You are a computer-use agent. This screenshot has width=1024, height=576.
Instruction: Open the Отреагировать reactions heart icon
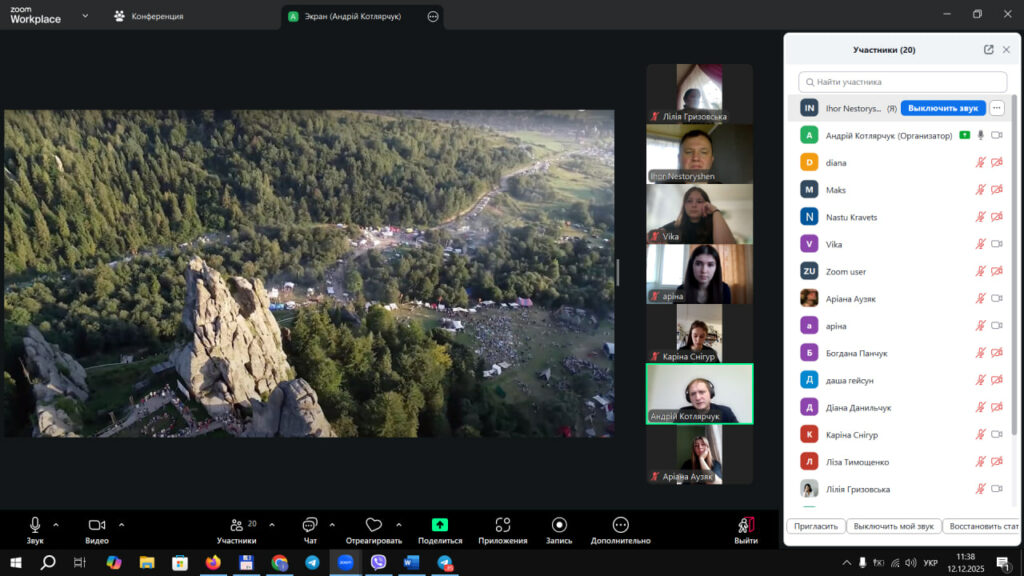pyautogui.click(x=374, y=525)
